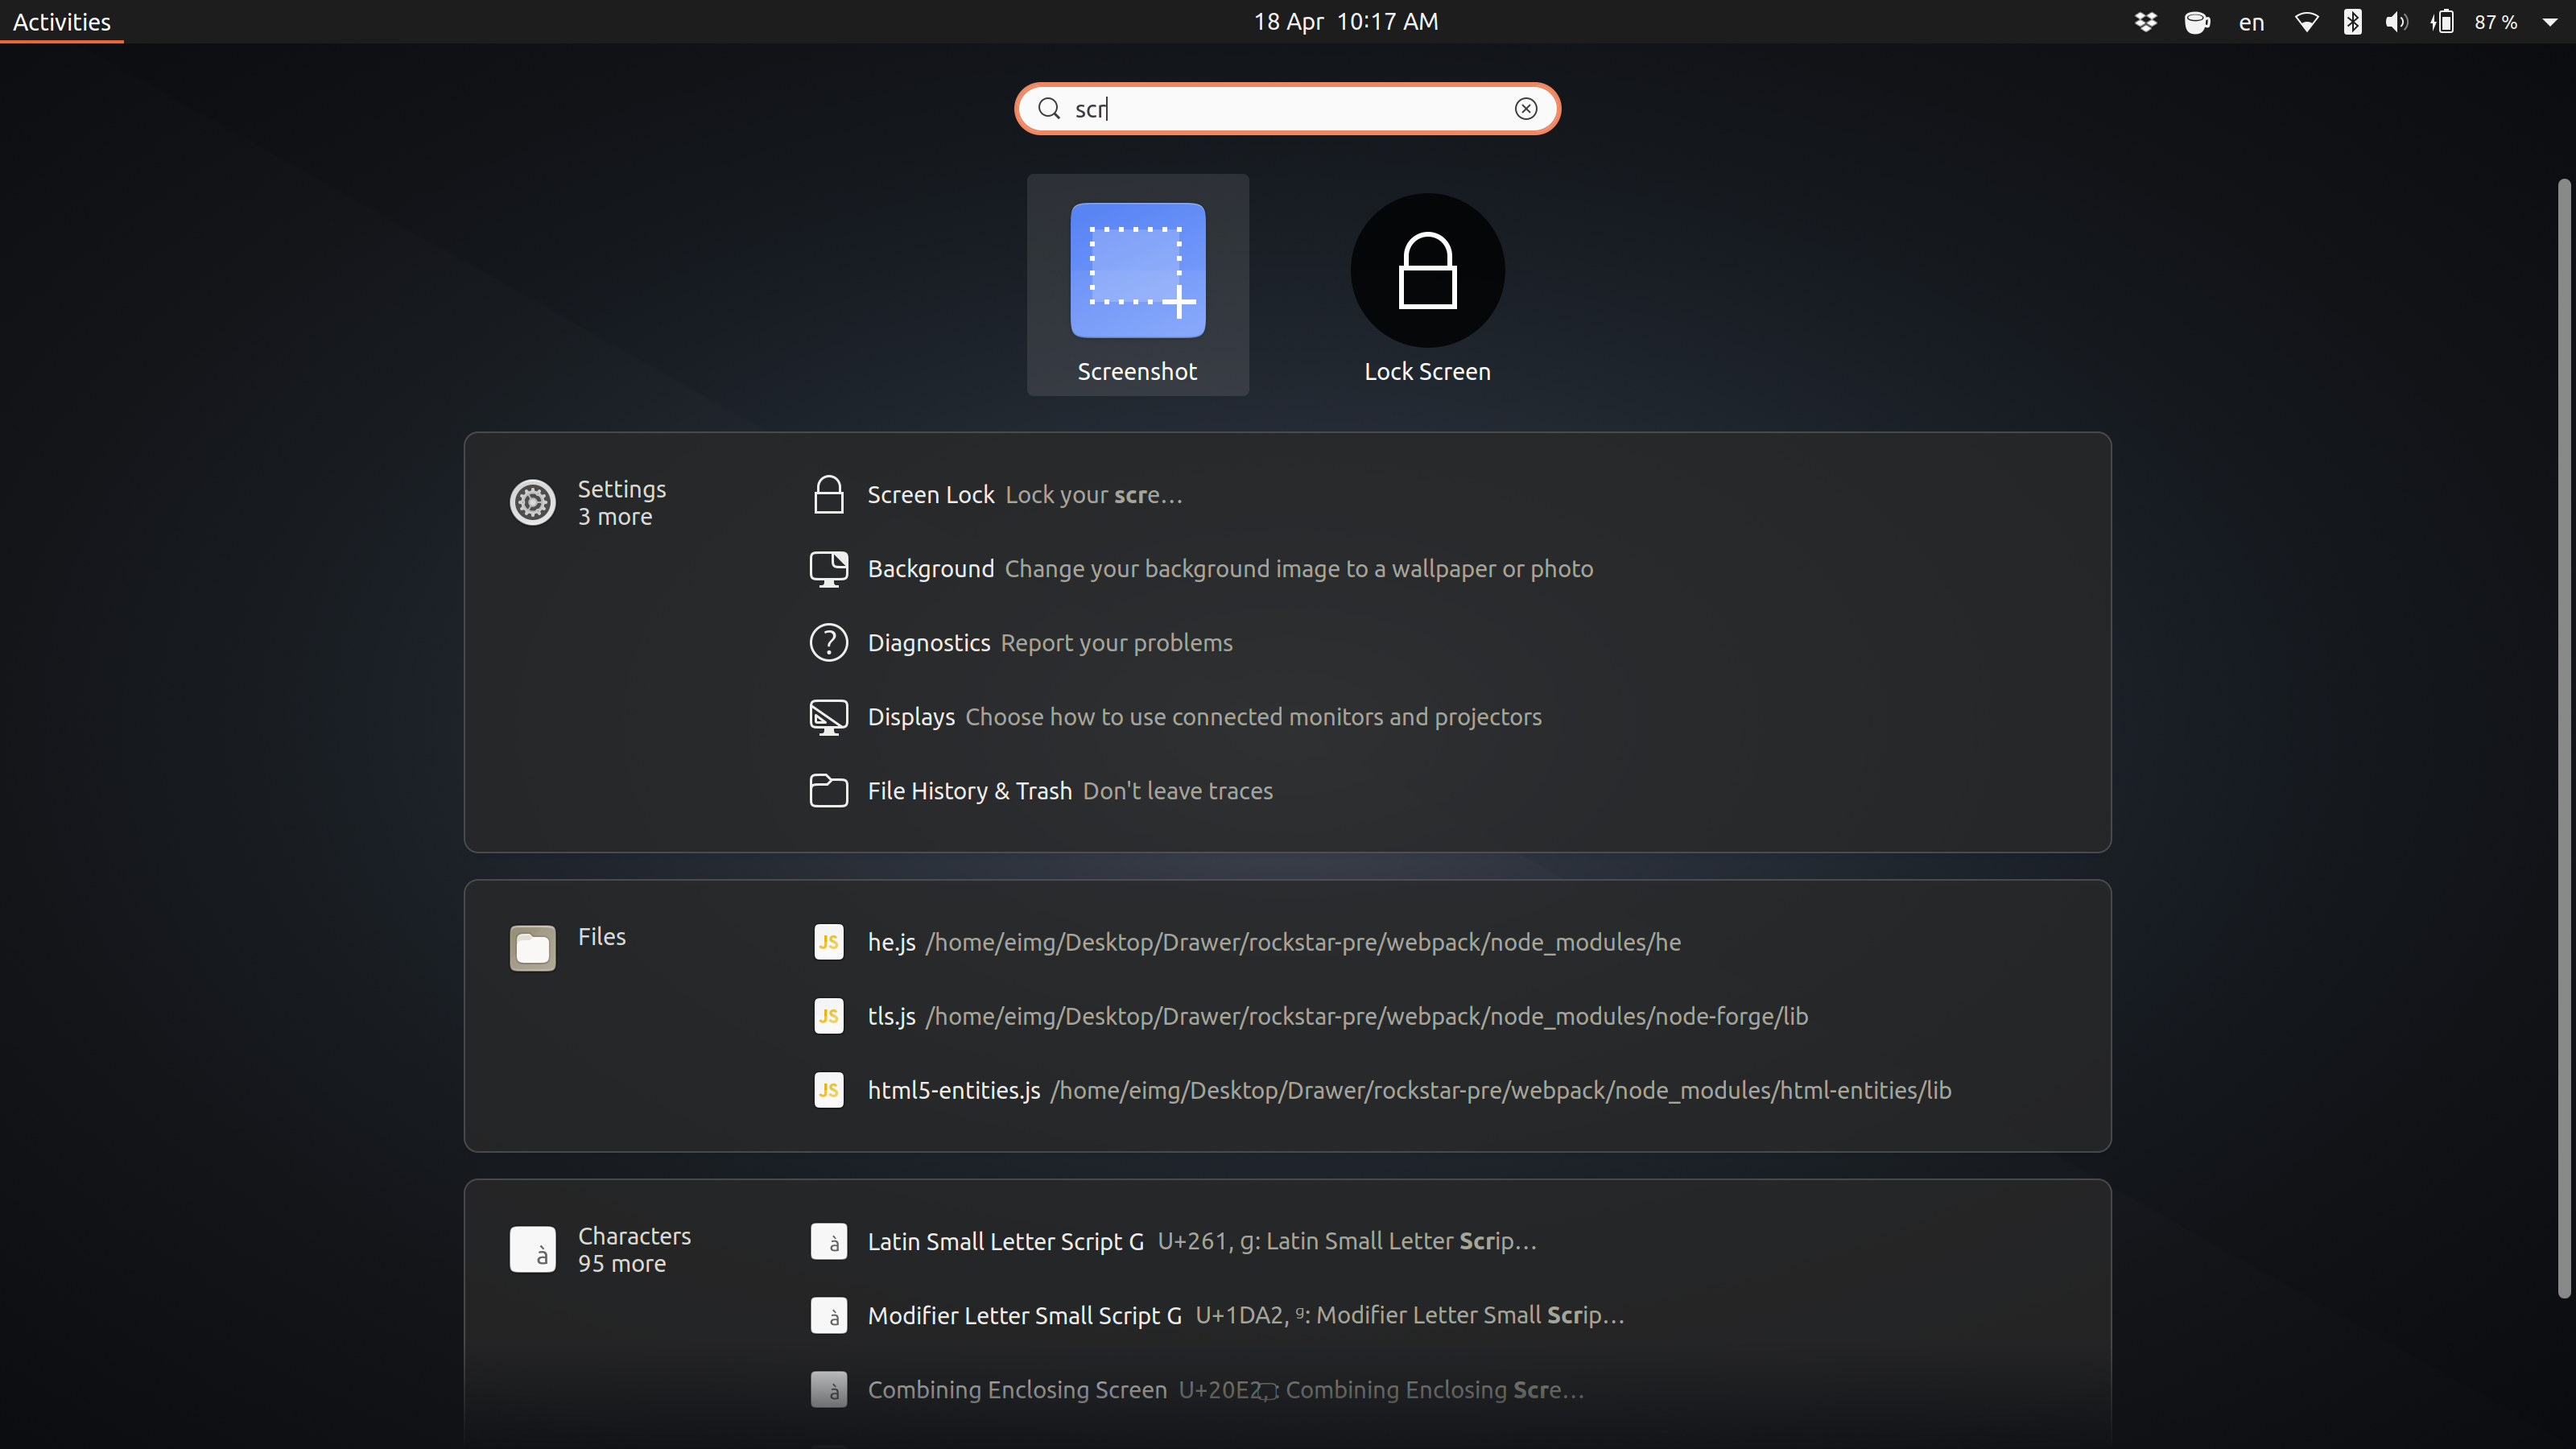Open the Bluetooth status icon

point(2352,22)
